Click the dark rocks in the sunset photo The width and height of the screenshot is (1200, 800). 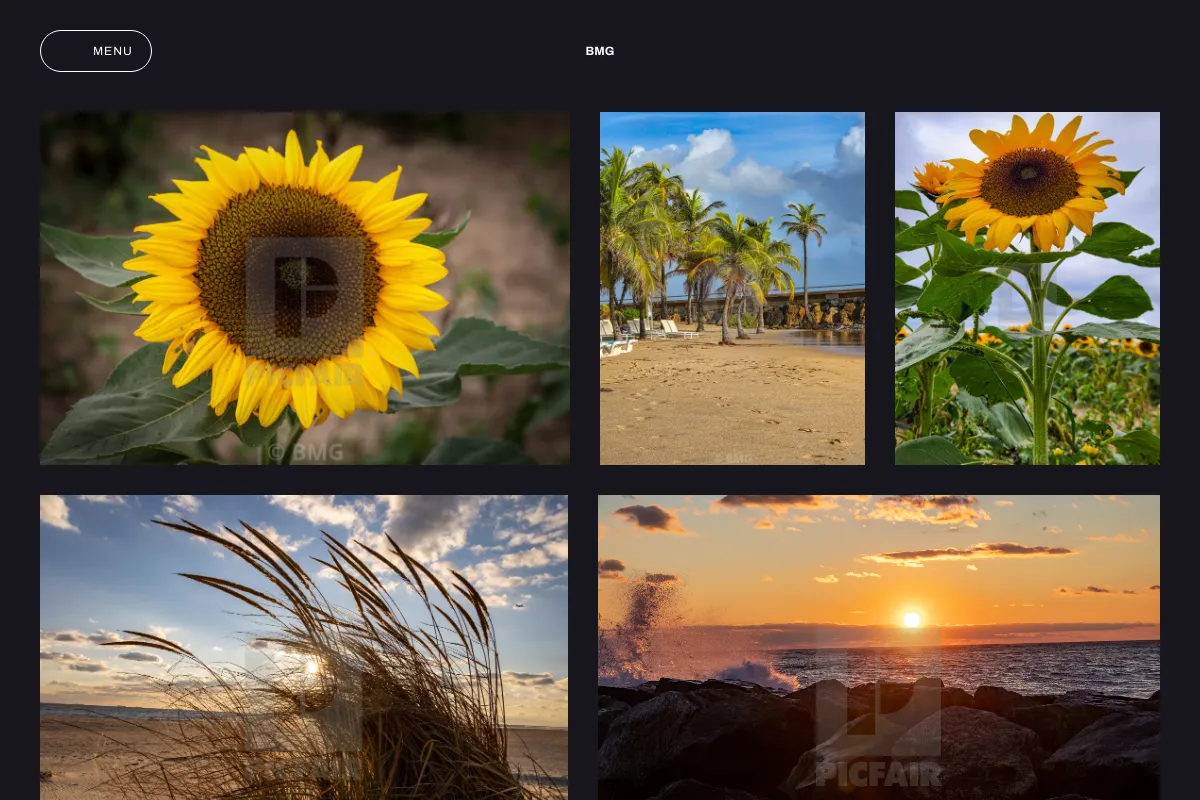point(879,740)
